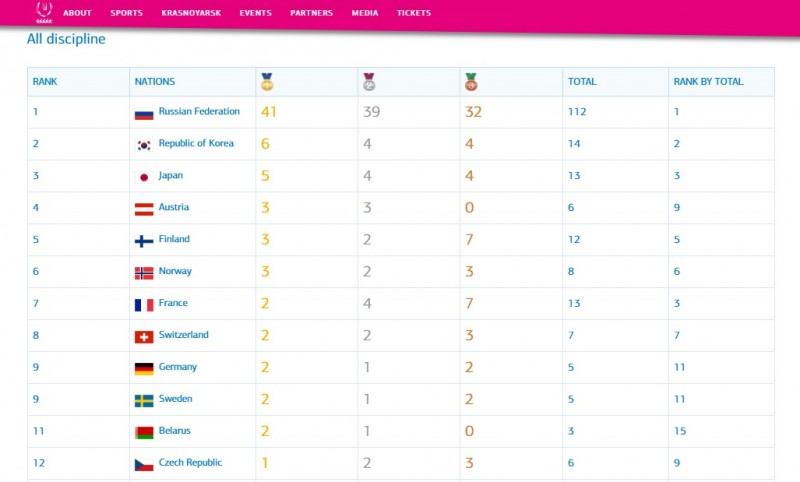Click the All discipline heading
This screenshot has height=482, width=800.
[66, 39]
